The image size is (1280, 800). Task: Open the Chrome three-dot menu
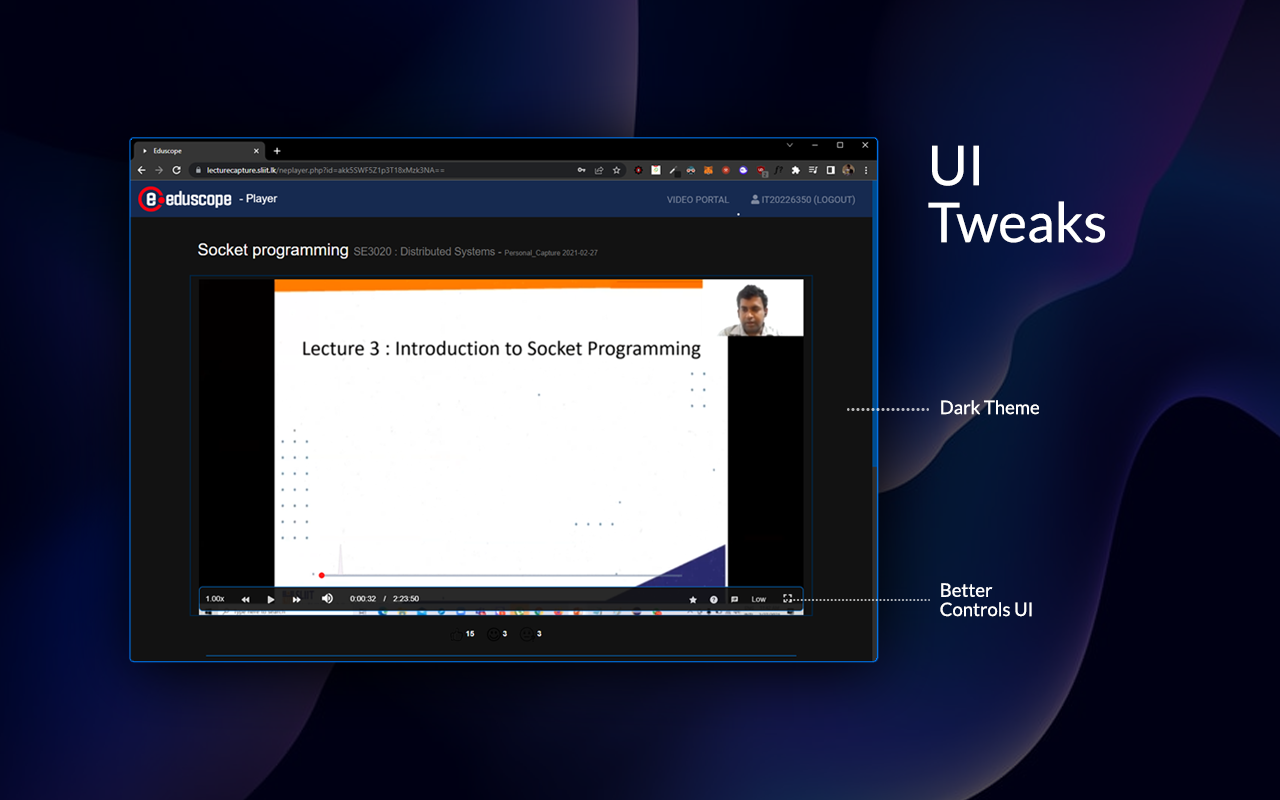click(x=866, y=170)
